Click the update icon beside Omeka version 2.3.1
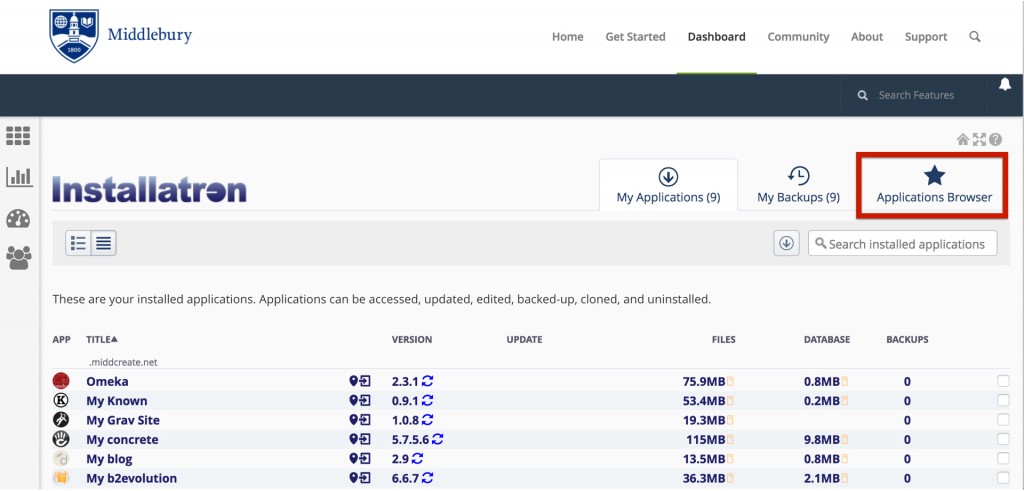 [x=428, y=381]
